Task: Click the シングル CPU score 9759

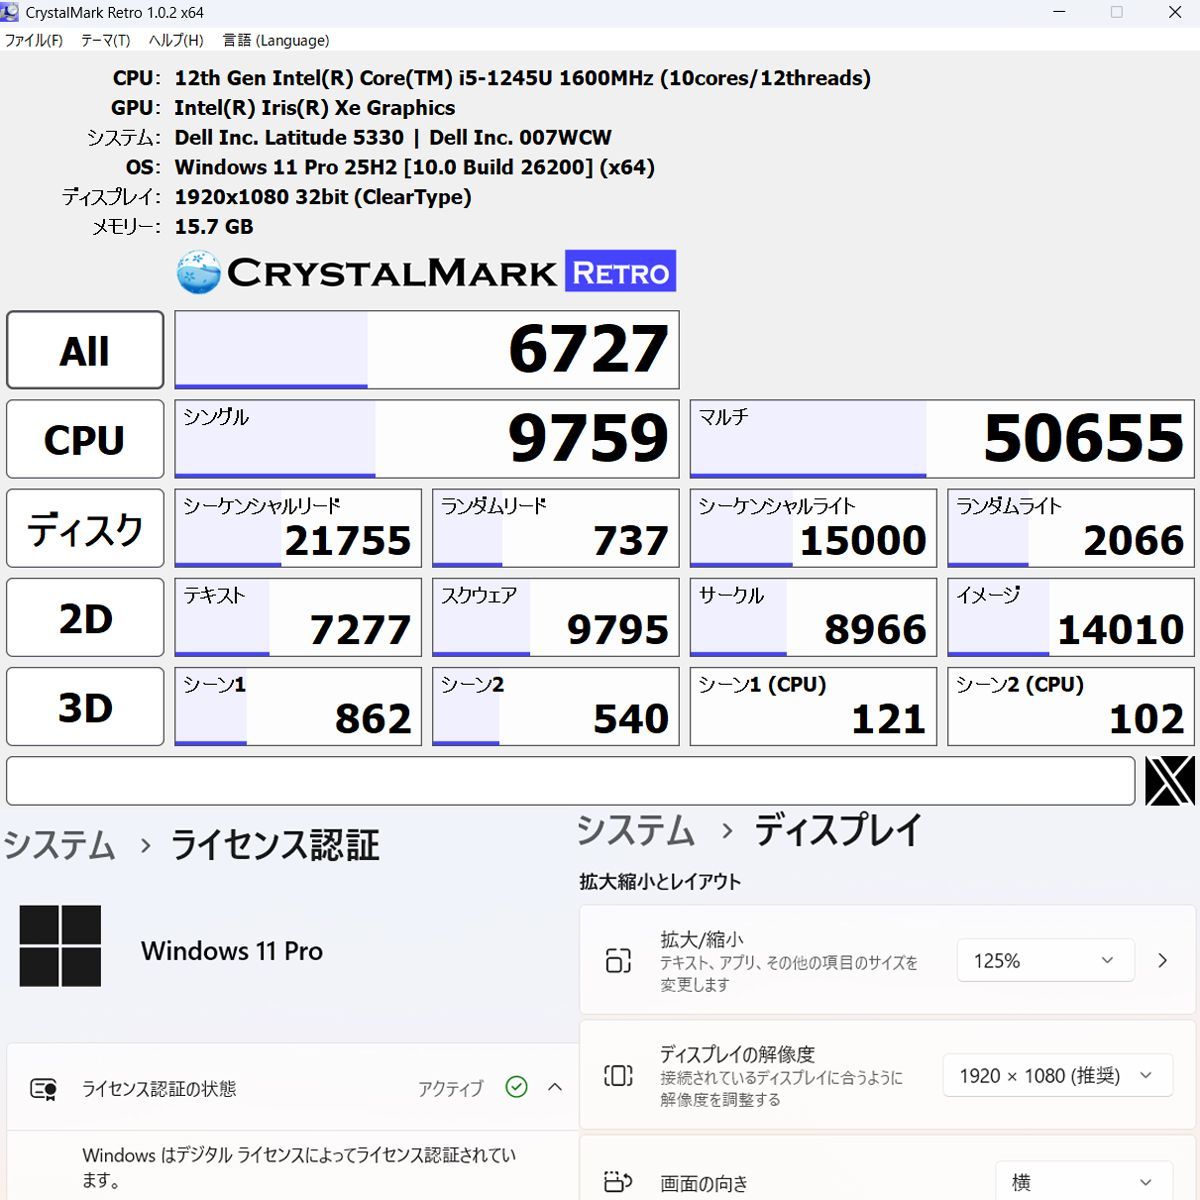Action: click(427, 439)
